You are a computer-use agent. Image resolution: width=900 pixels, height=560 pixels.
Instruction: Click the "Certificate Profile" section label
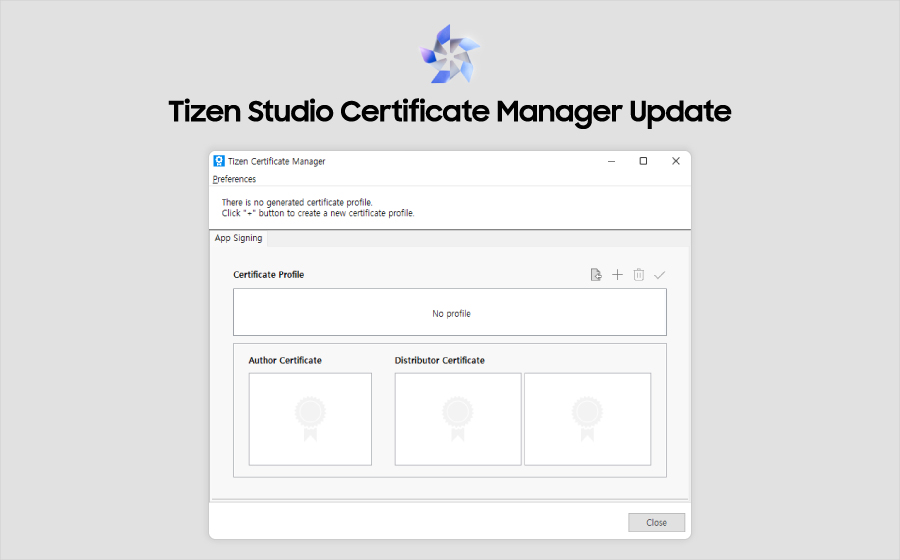pyautogui.click(x=268, y=275)
